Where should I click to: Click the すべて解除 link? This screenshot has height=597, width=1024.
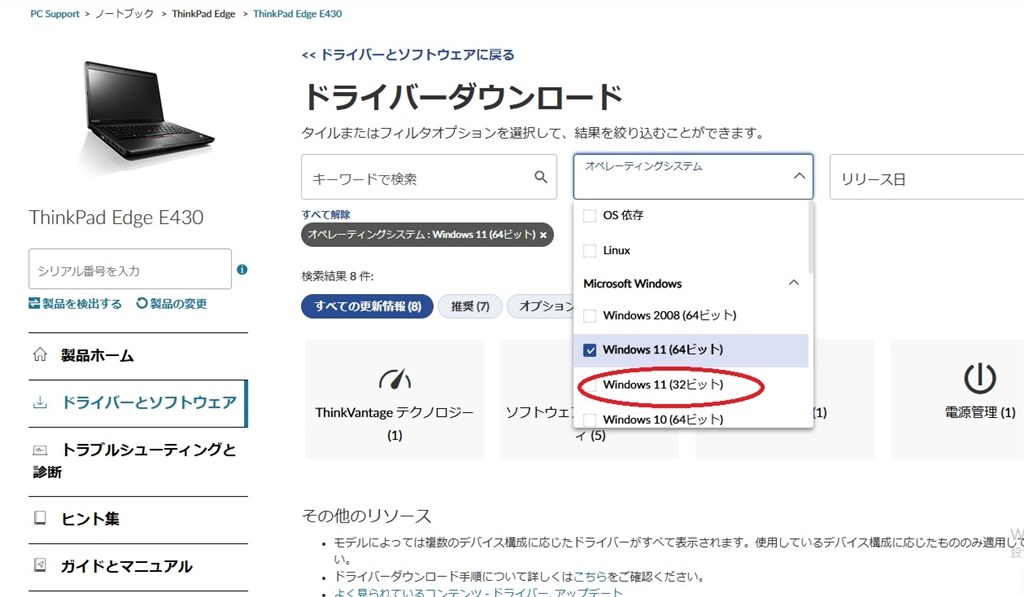click(325, 214)
